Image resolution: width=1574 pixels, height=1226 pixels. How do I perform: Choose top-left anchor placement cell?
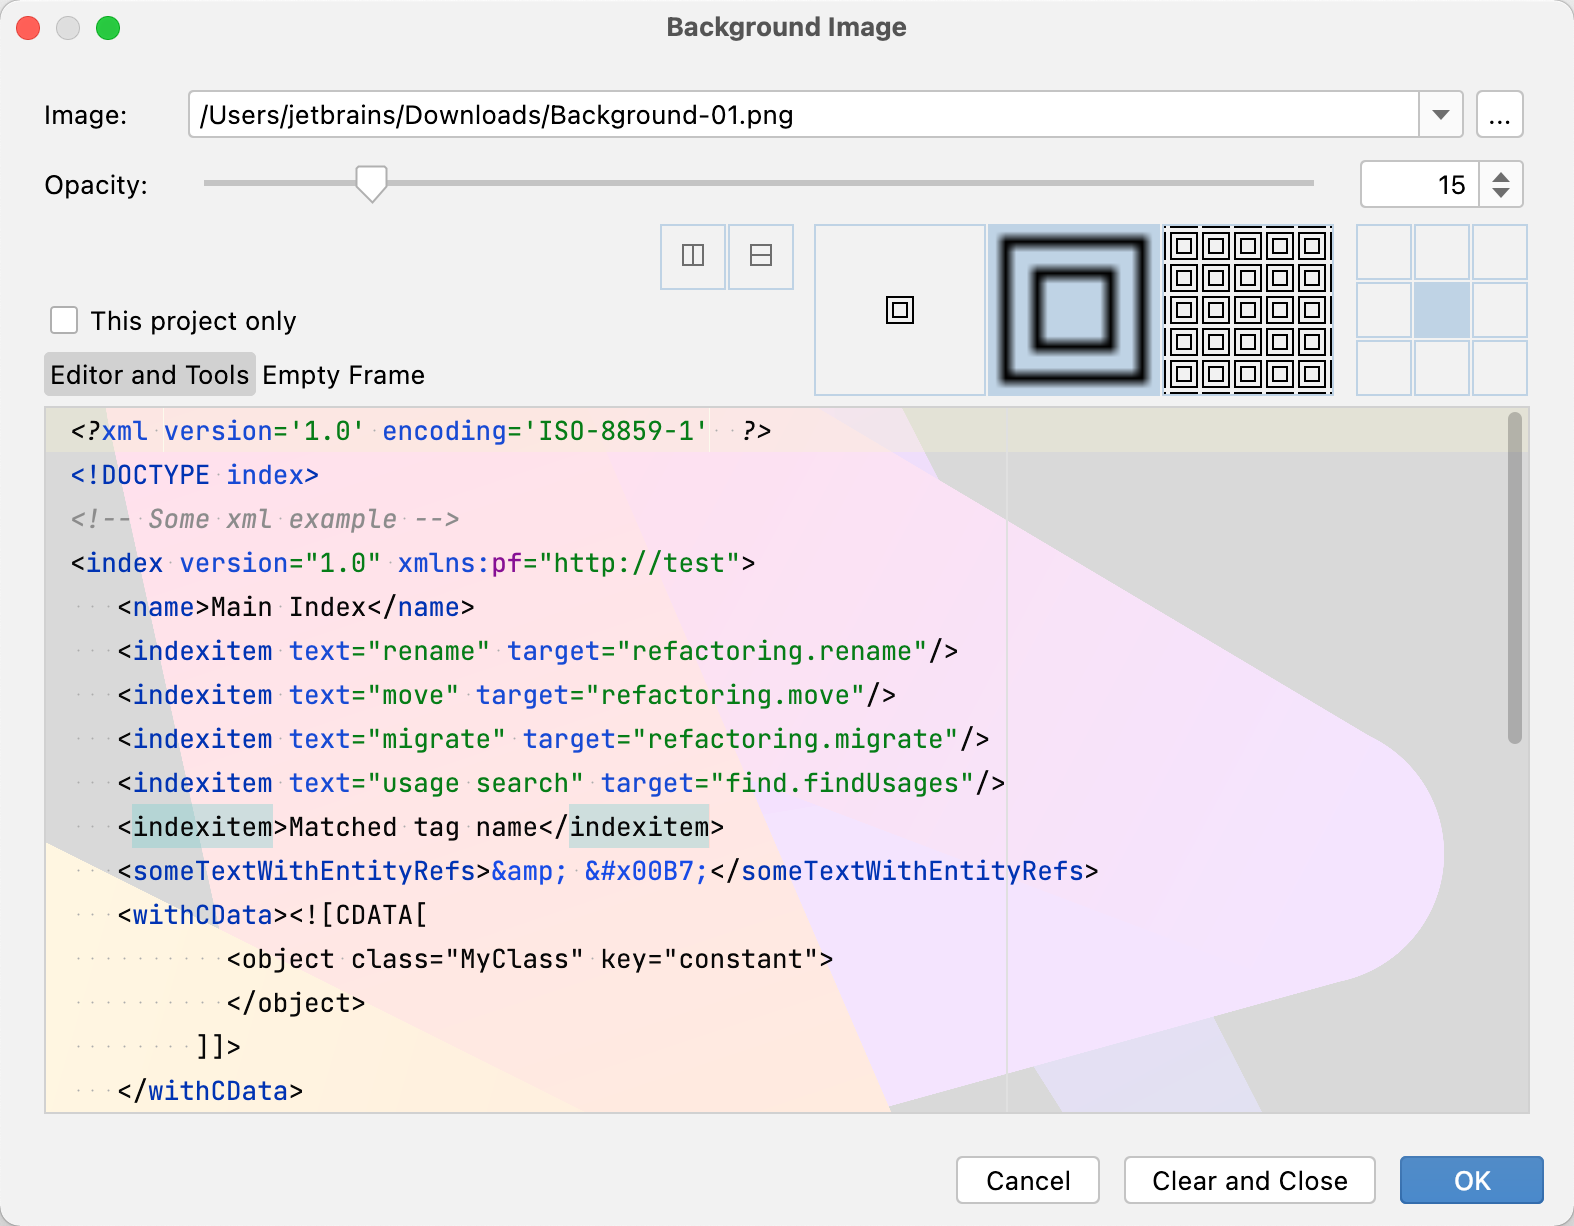click(1384, 252)
